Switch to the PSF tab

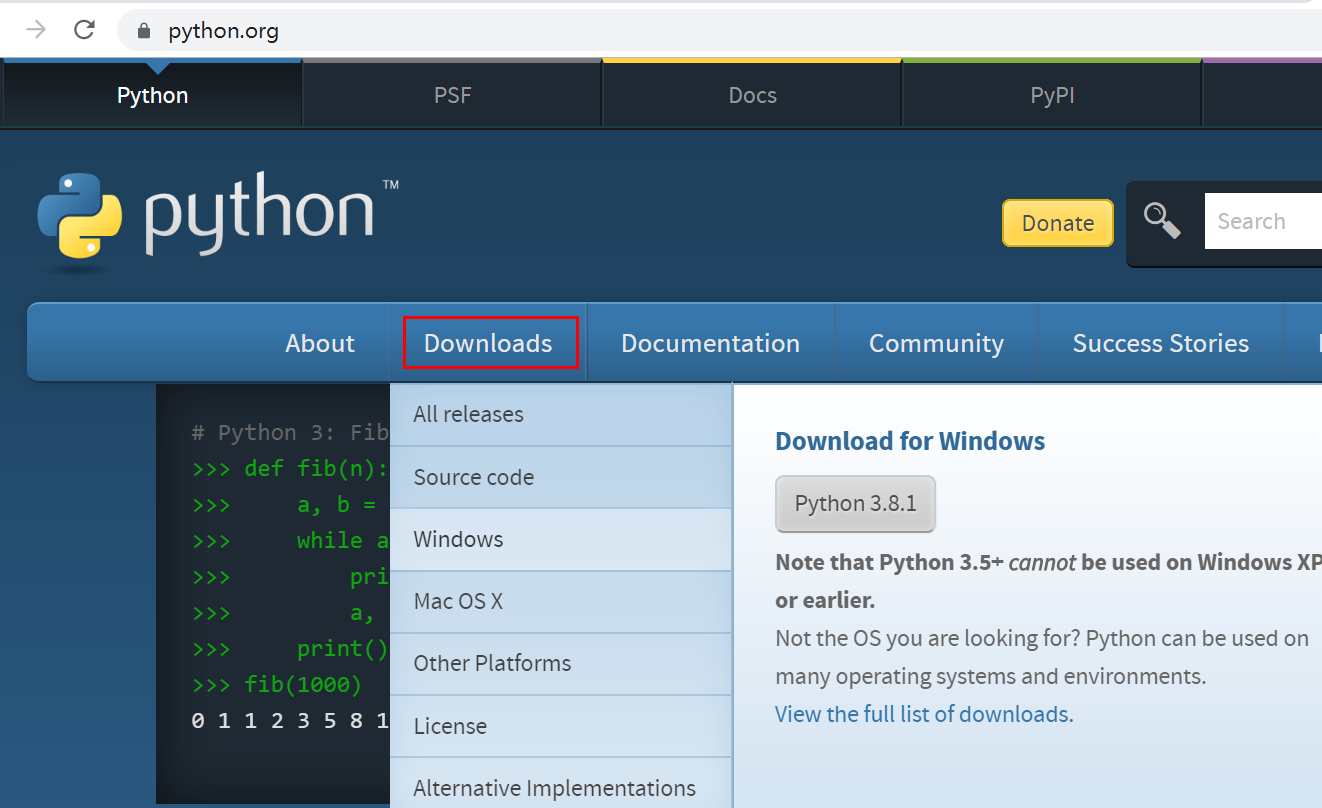pyautogui.click(x=452, y=95)
